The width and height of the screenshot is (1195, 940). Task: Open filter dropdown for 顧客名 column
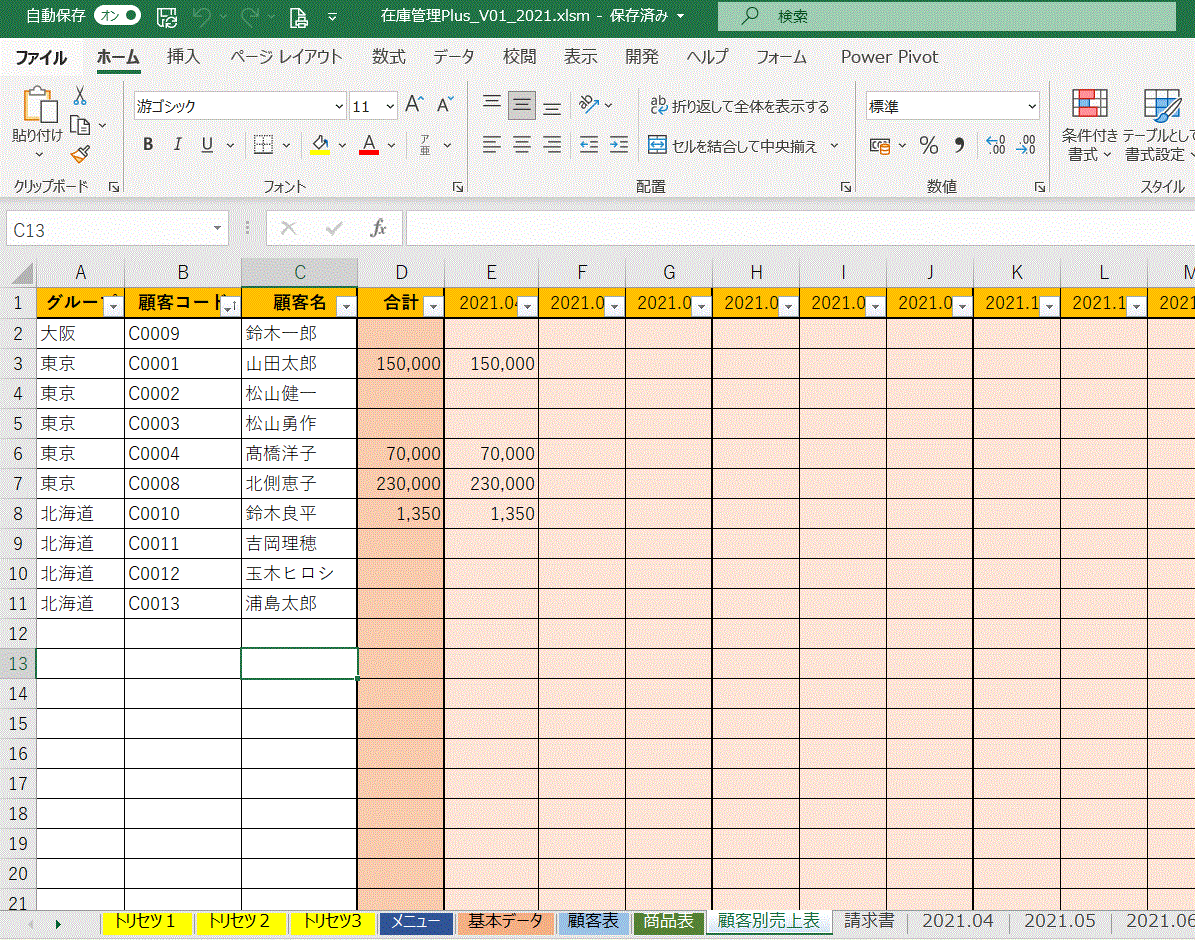tap(346, 306)
